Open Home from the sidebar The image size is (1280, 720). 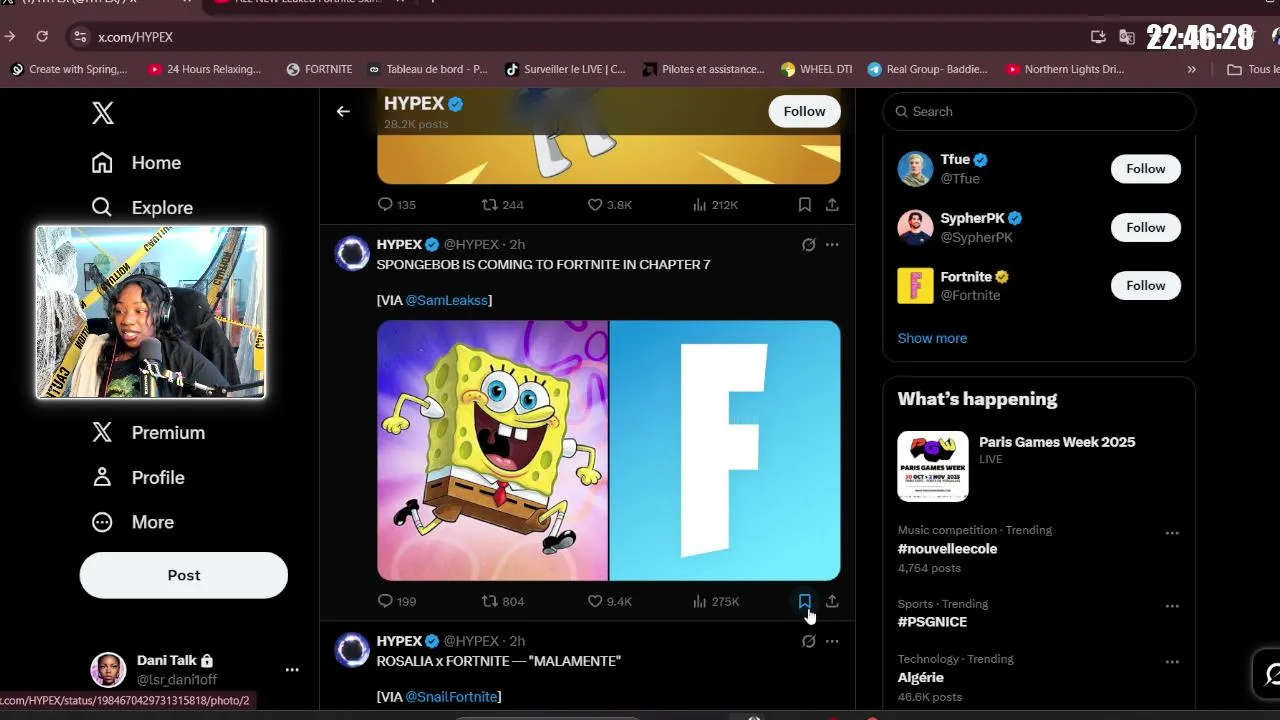pyautogui.click(x=136, y=163)
